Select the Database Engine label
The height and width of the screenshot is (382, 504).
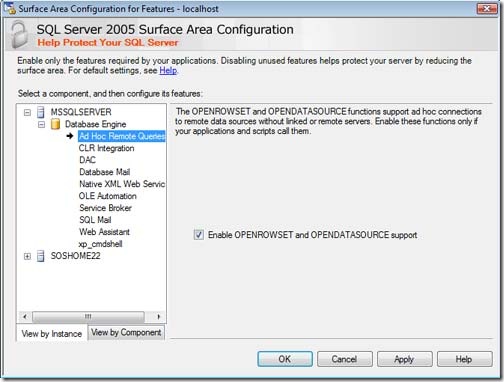(x=96, y=124)
